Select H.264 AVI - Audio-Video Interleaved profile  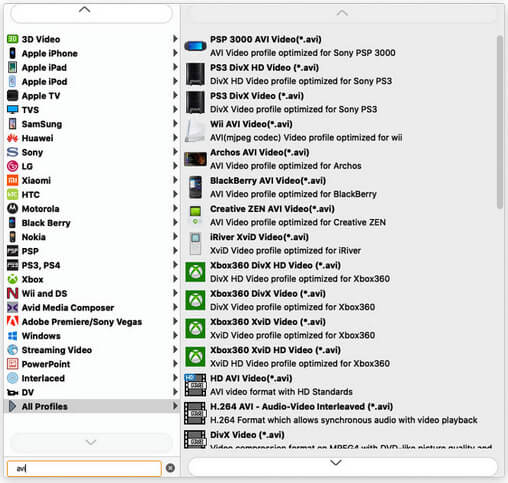pos(339,413)
